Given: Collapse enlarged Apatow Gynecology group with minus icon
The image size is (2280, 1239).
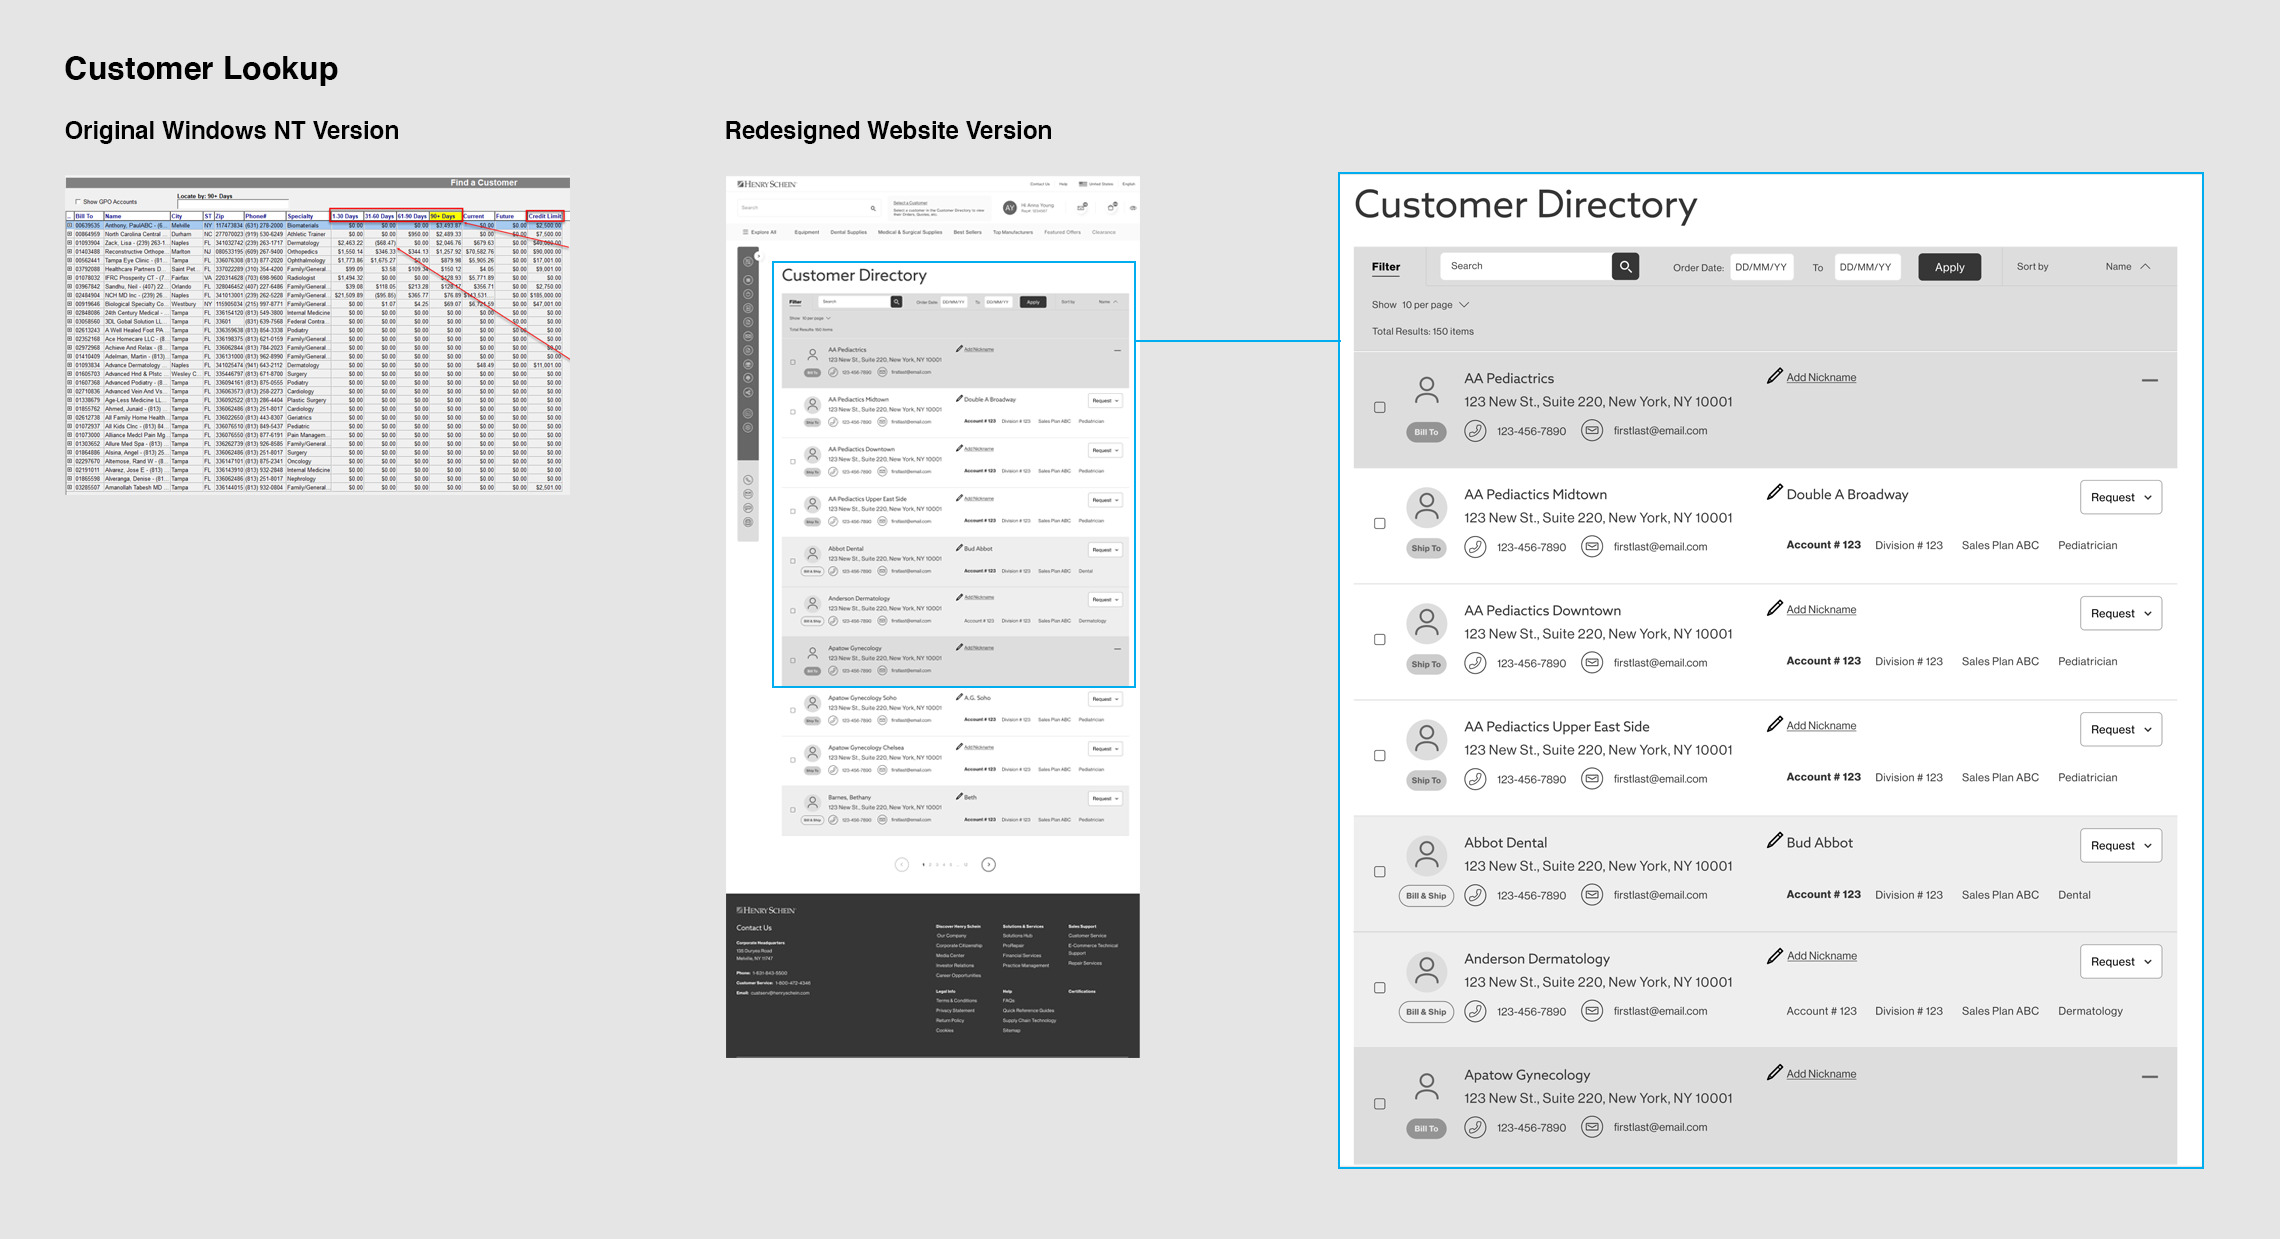Looking at the screenshot, I should pos(2149,1076).
